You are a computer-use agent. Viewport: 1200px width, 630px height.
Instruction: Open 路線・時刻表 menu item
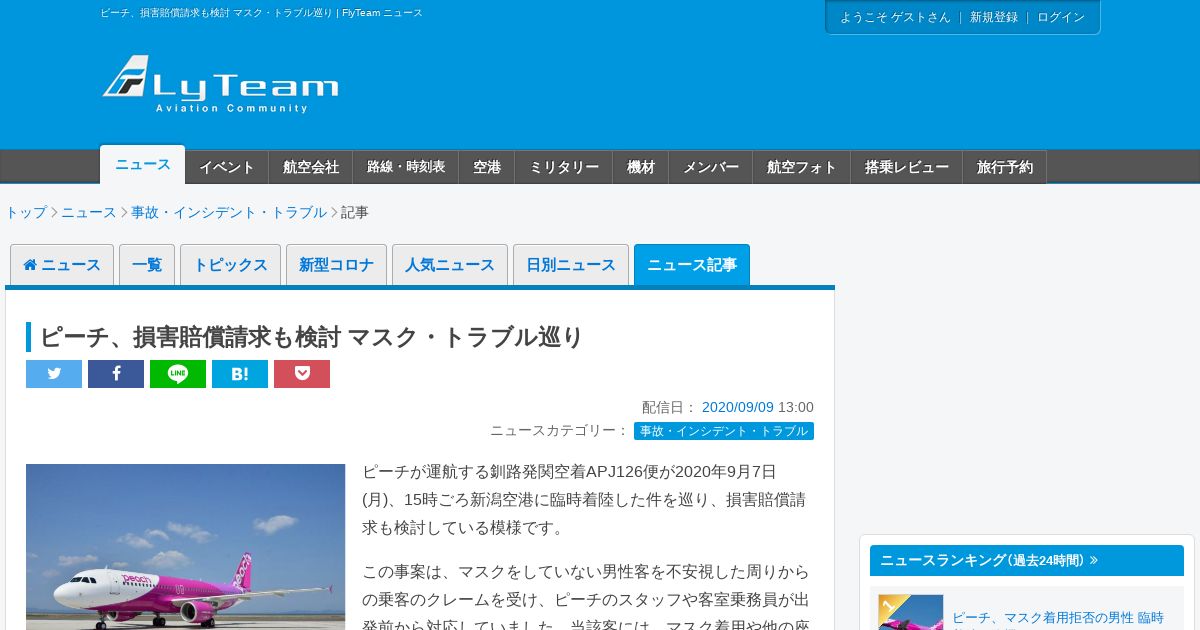[406, 167]
